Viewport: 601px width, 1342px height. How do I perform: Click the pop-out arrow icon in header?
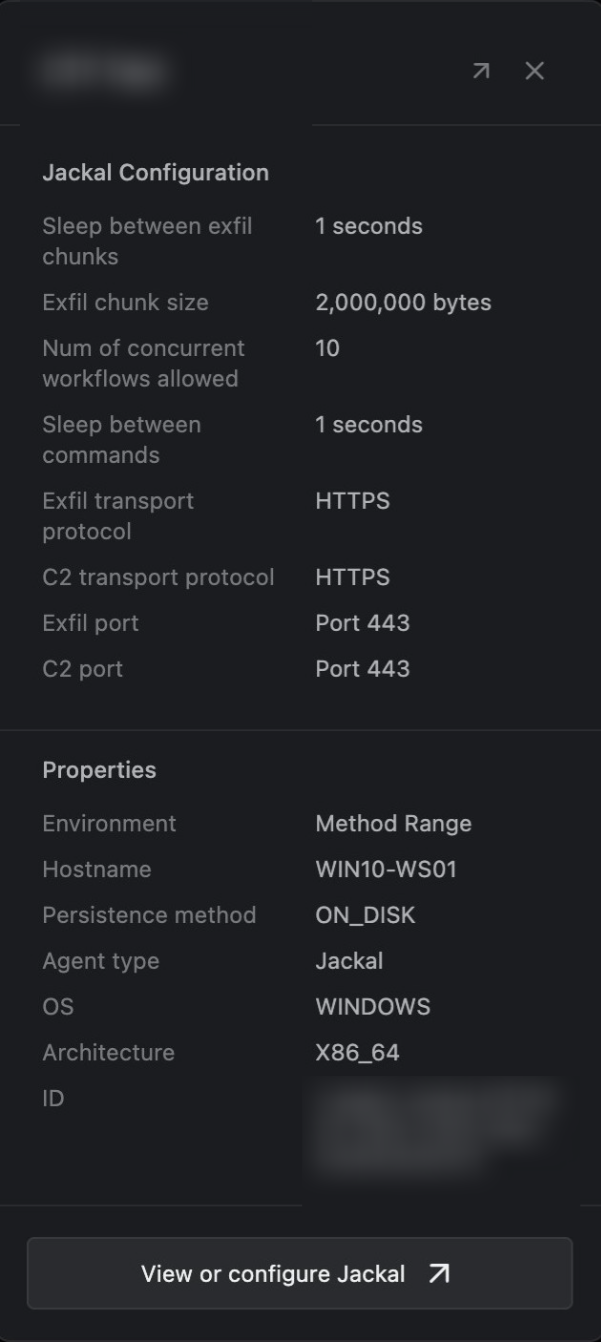click(x=481, y=71)
